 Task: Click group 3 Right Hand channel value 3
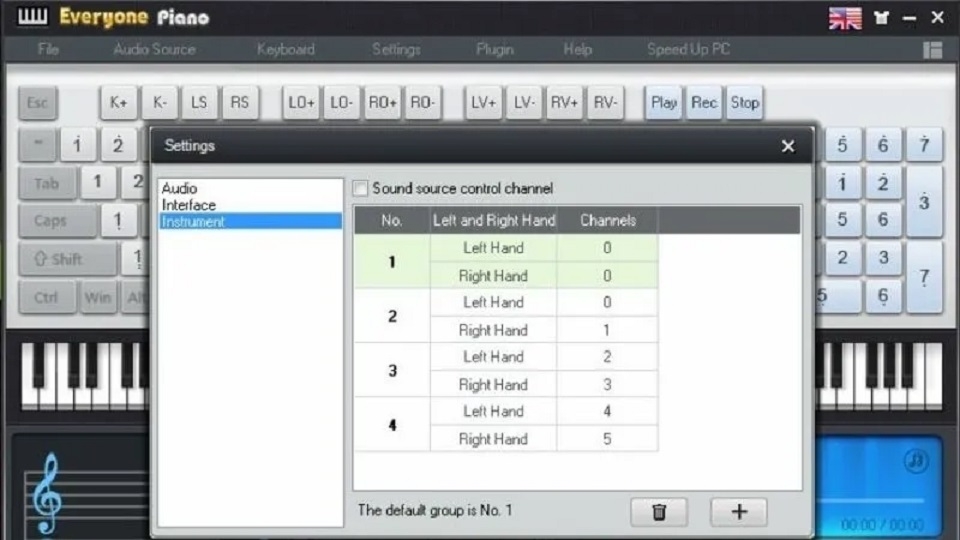[x=607, y=384]
